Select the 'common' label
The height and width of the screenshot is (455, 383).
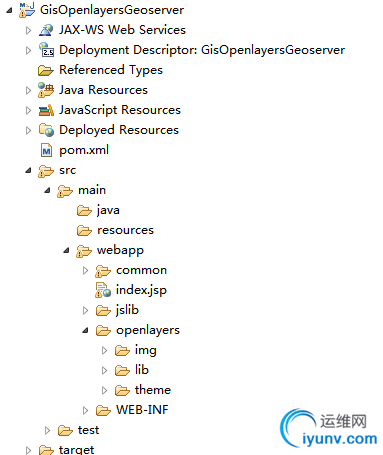pyautogui.click(x=141, y=270)
